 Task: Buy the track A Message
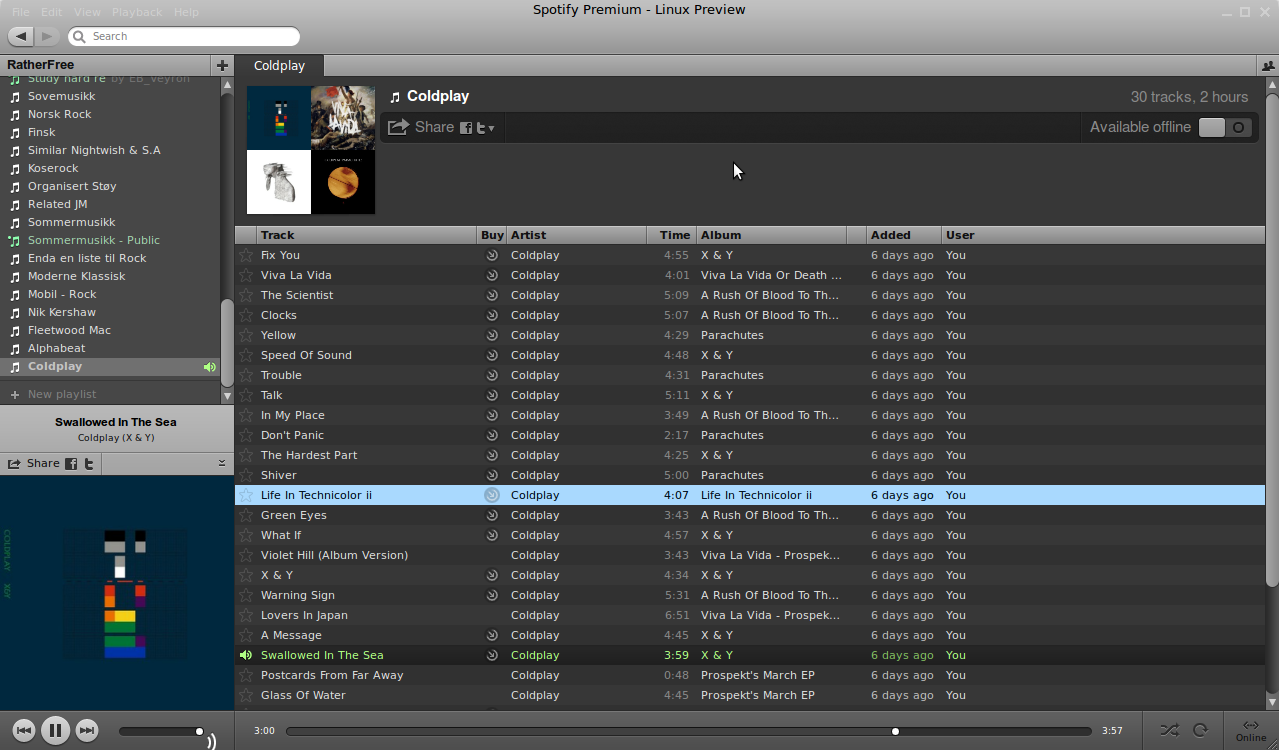[x=491, y=635]
